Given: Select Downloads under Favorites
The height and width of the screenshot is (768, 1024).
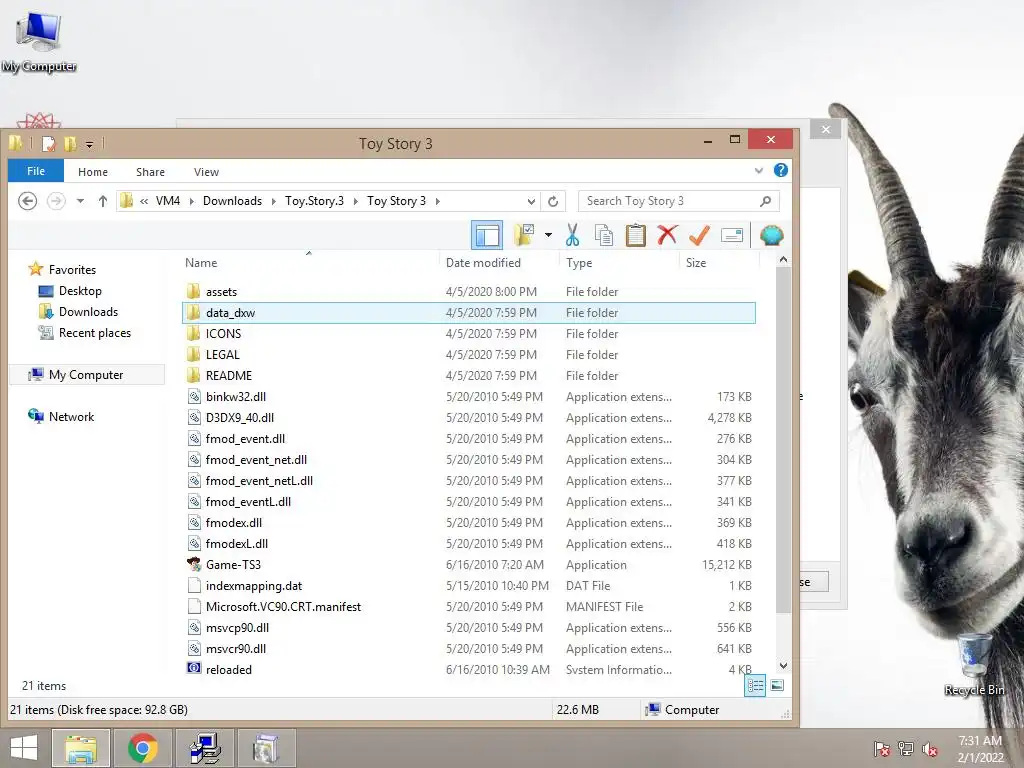Looking at the screenshot, I should [x=88, y=312].
